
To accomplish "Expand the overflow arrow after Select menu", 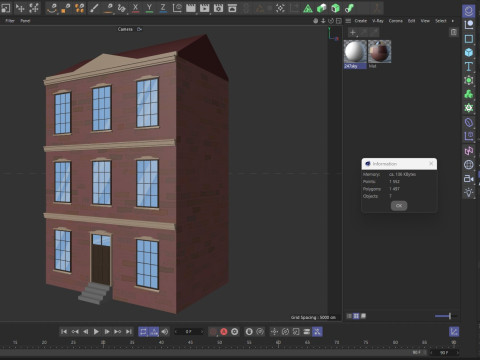I will pyautogui.click(x=453, y=21).
